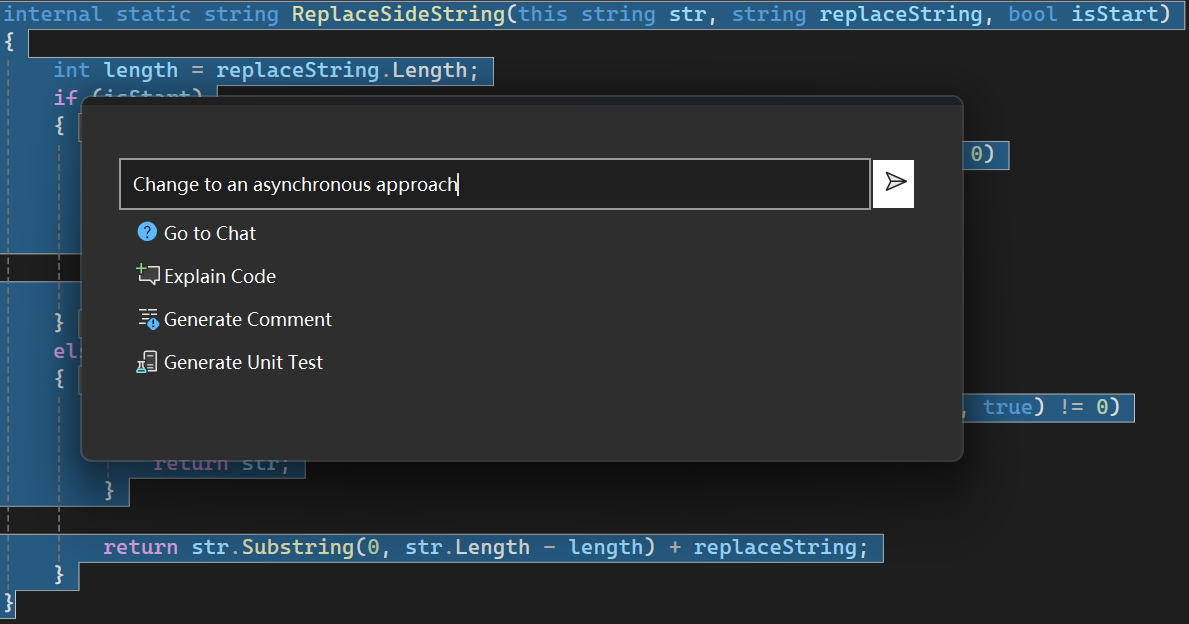Choose Generate Unit Test from the list

click(243, 362)
